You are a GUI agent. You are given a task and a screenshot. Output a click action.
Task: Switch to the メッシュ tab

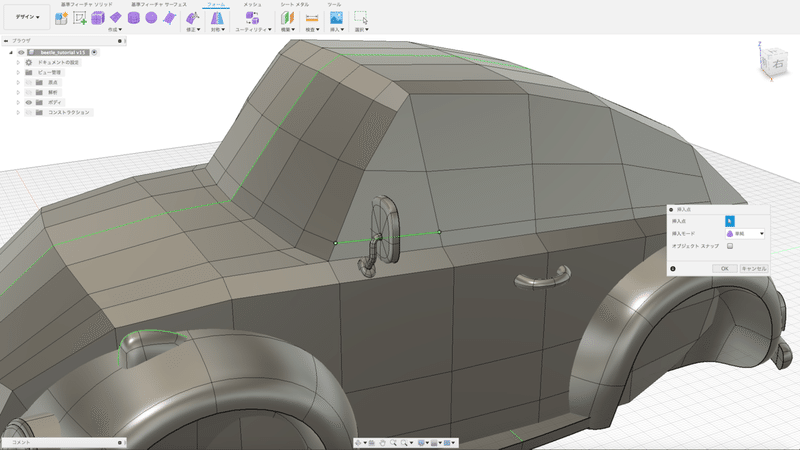point(253,5)
